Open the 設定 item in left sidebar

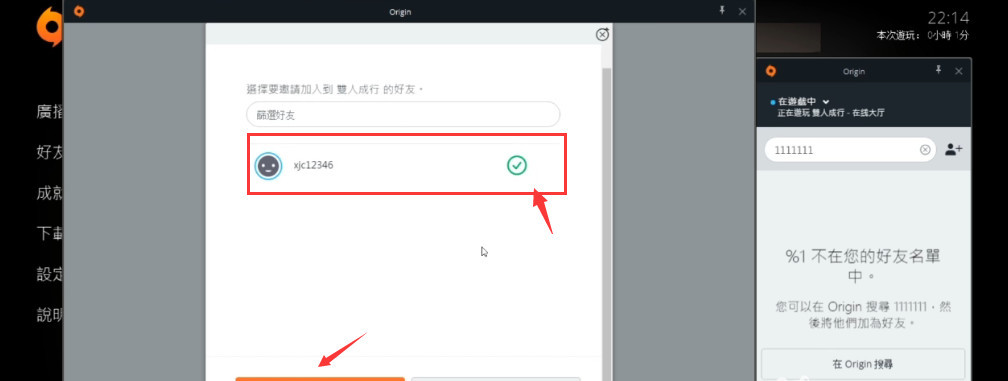click(50, 274)
